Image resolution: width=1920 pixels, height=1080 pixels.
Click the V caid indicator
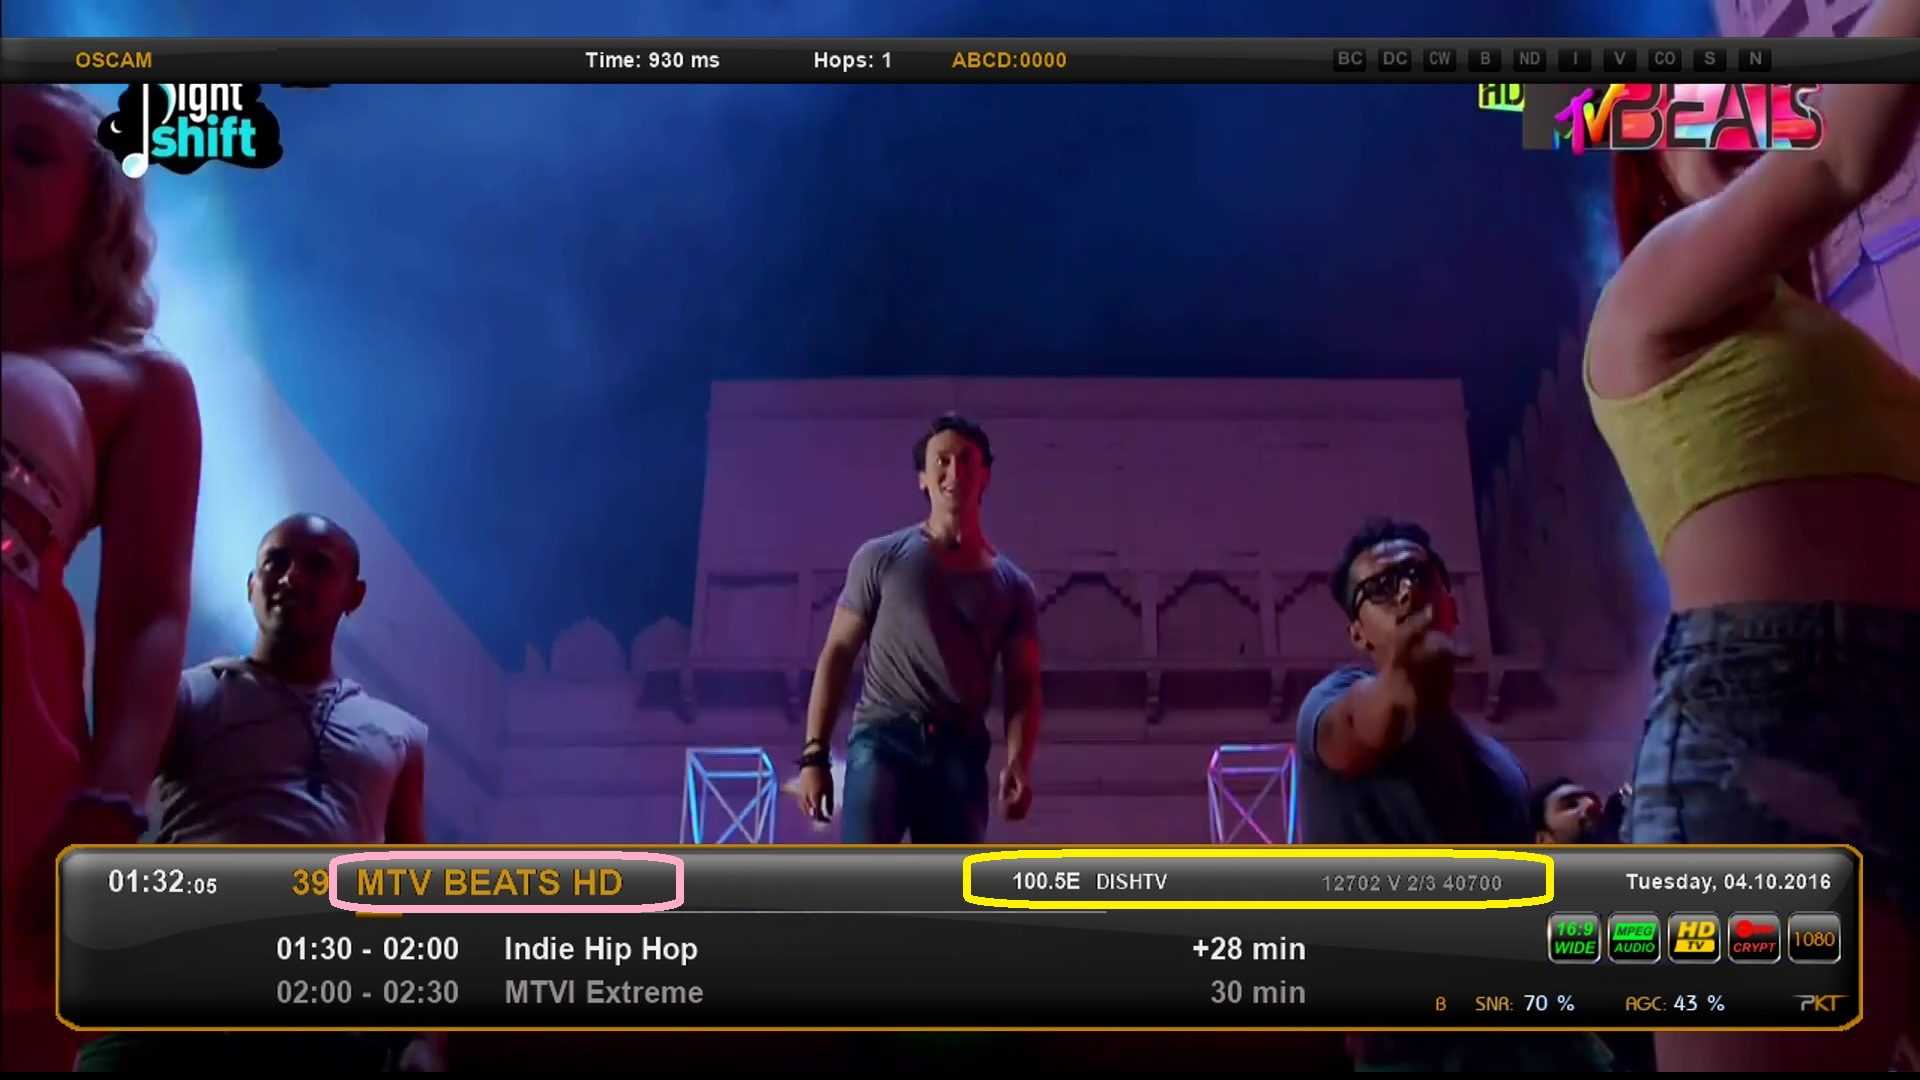[1620, 59]
